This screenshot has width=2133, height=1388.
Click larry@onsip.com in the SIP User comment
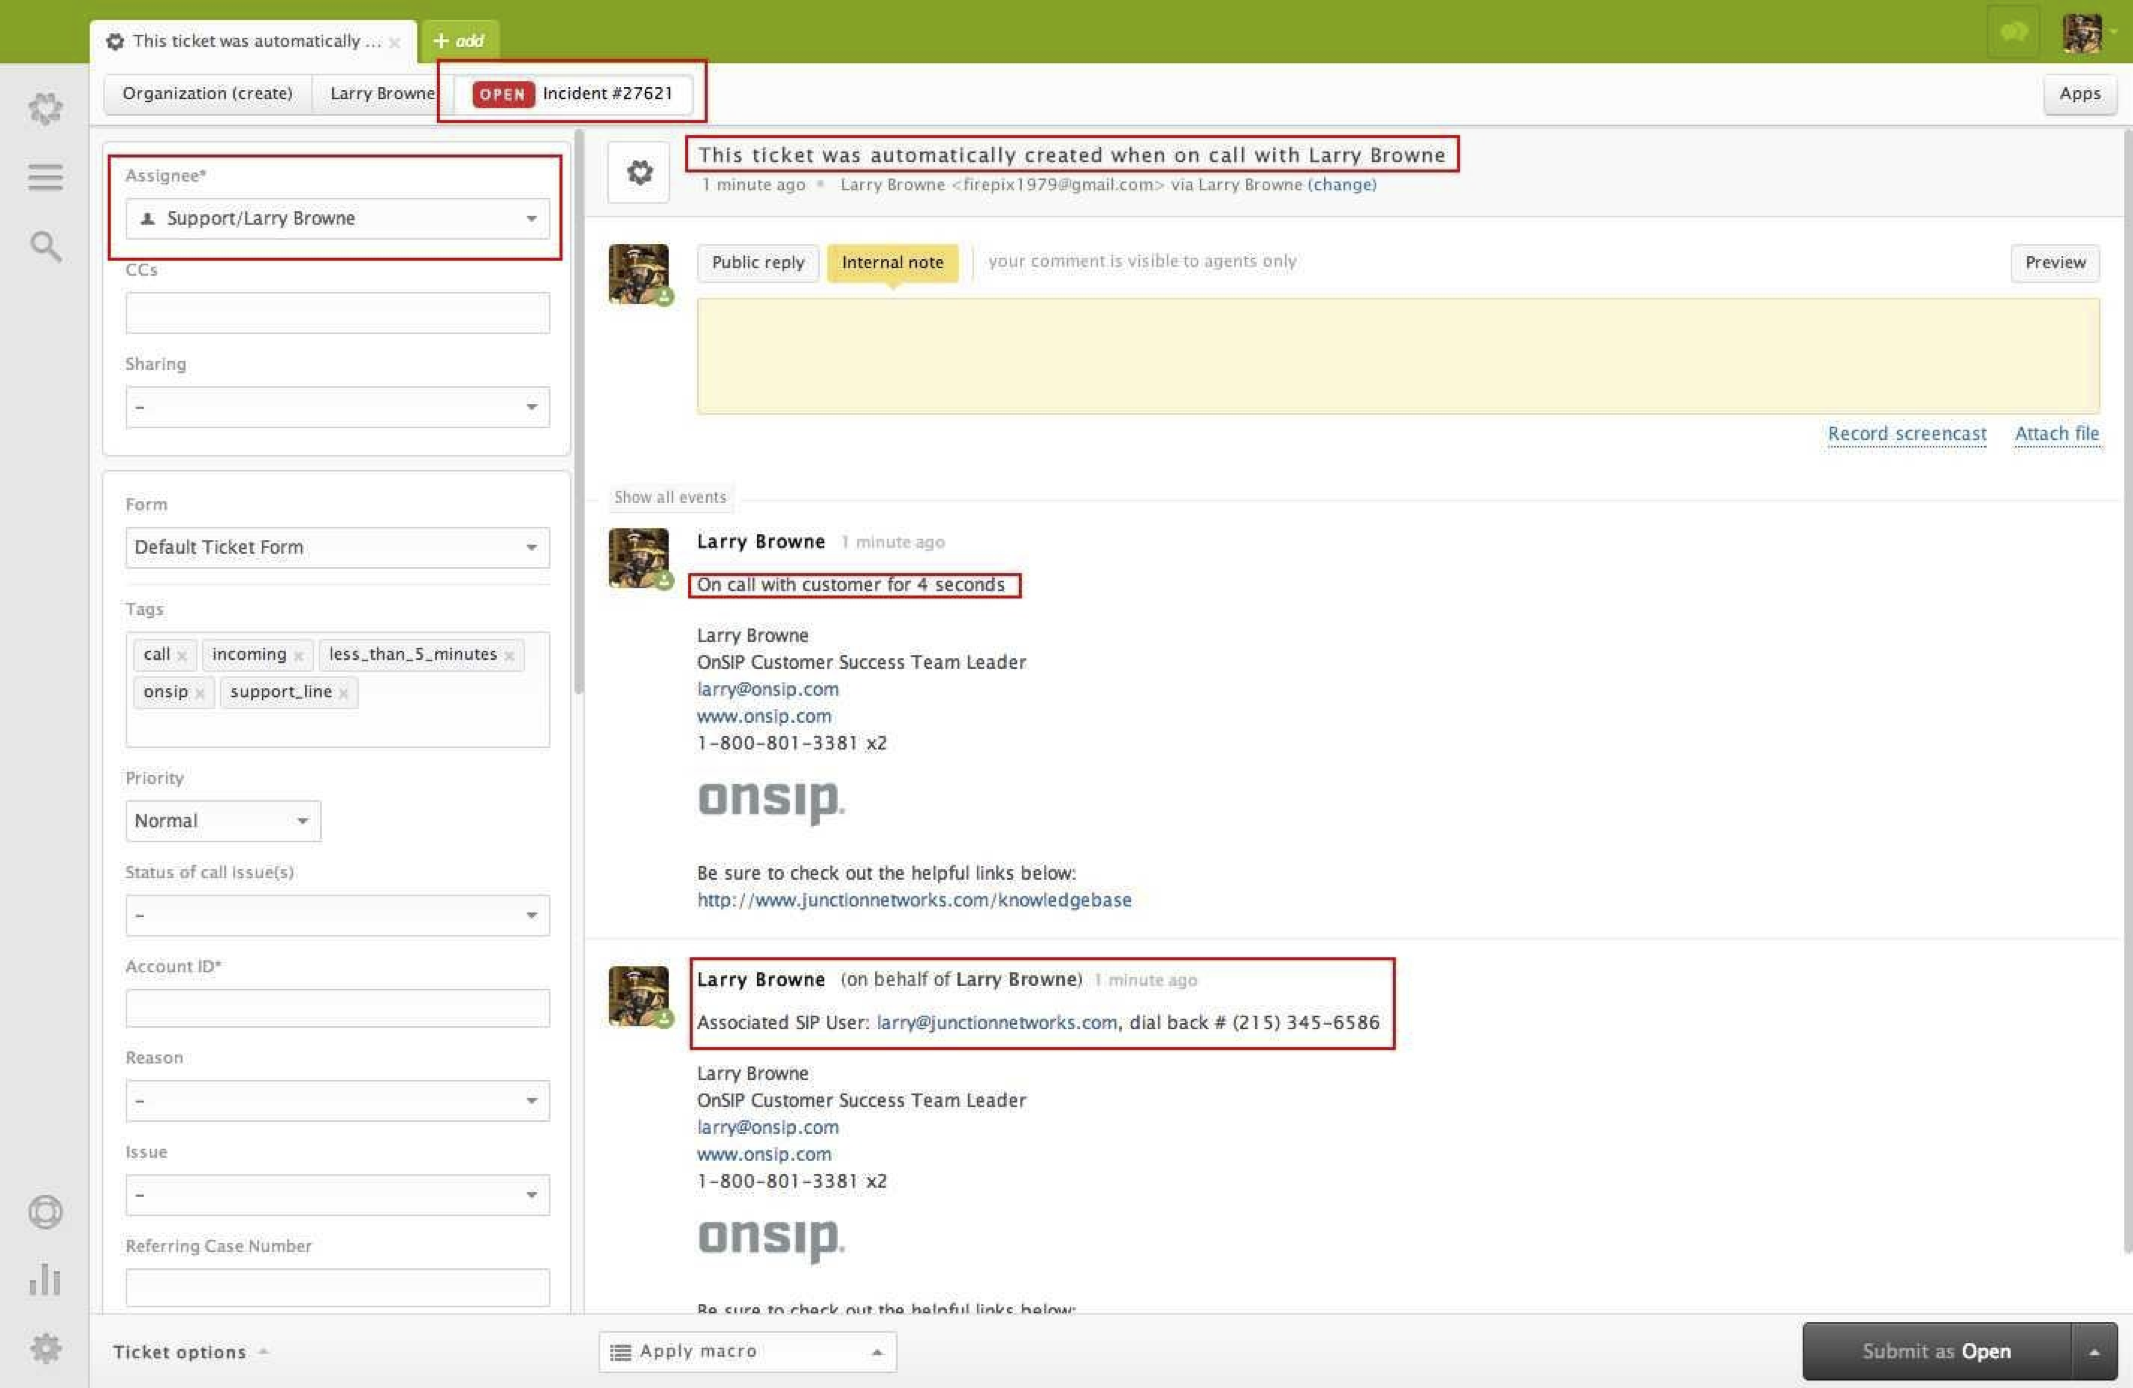[x=767, y=1127]
